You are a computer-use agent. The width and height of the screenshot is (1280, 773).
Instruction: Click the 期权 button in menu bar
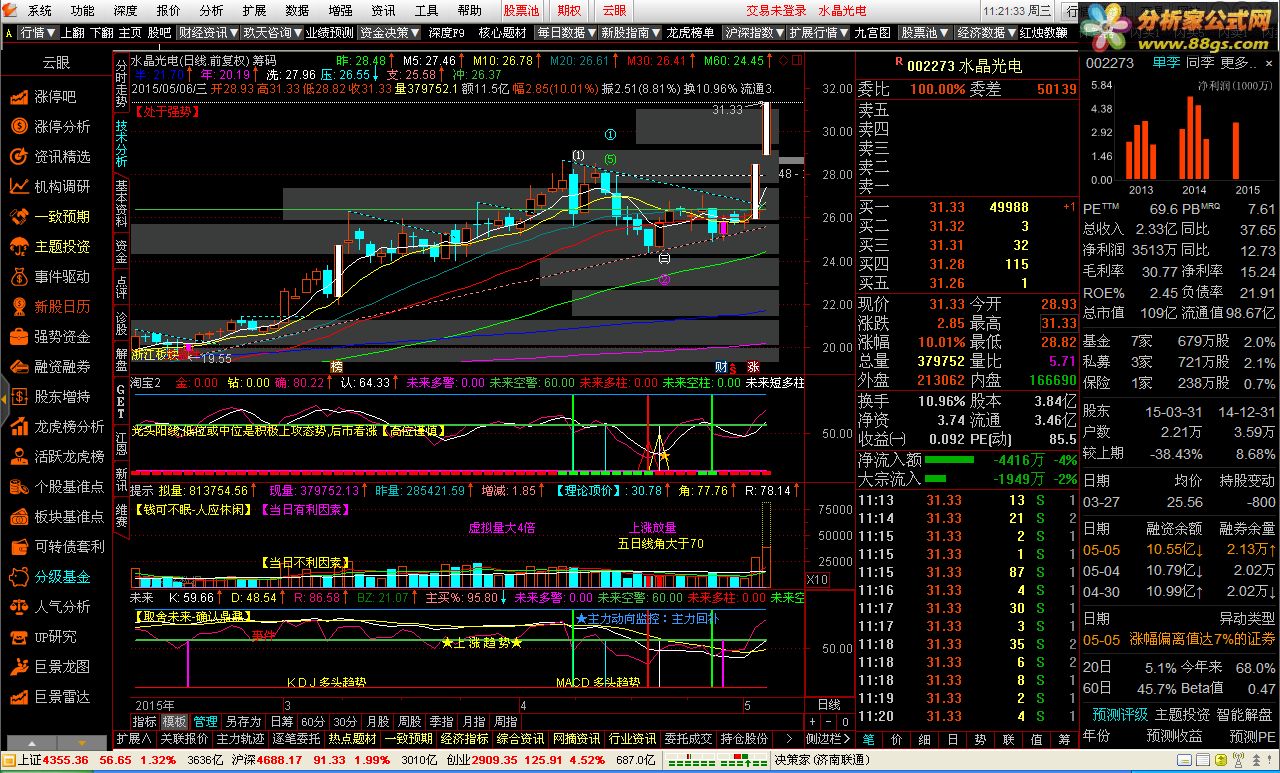click(x=569, y=10)
